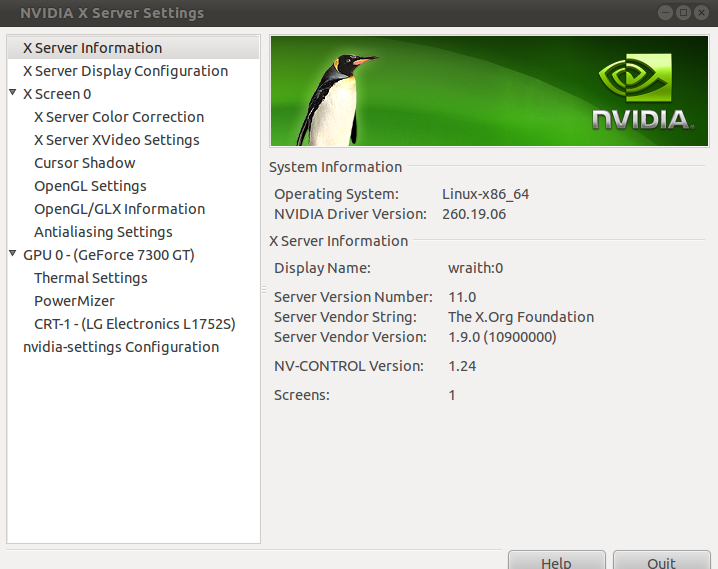
Task: Close the NVIDIA X Server Settings window
Action: click(701, 13)
